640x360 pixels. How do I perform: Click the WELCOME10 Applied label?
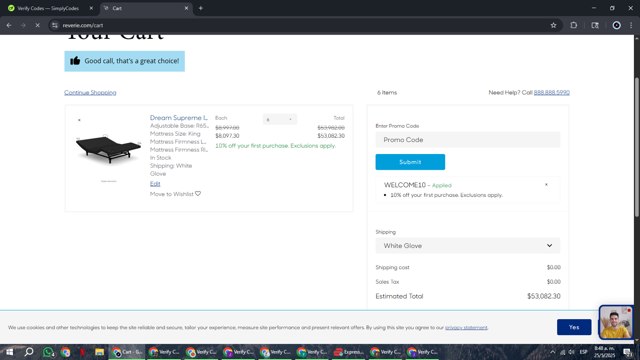tap(418, 185)
